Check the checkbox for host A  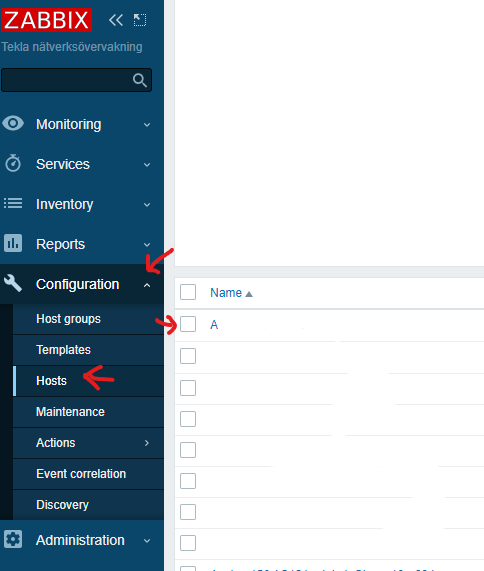point(188,324)
